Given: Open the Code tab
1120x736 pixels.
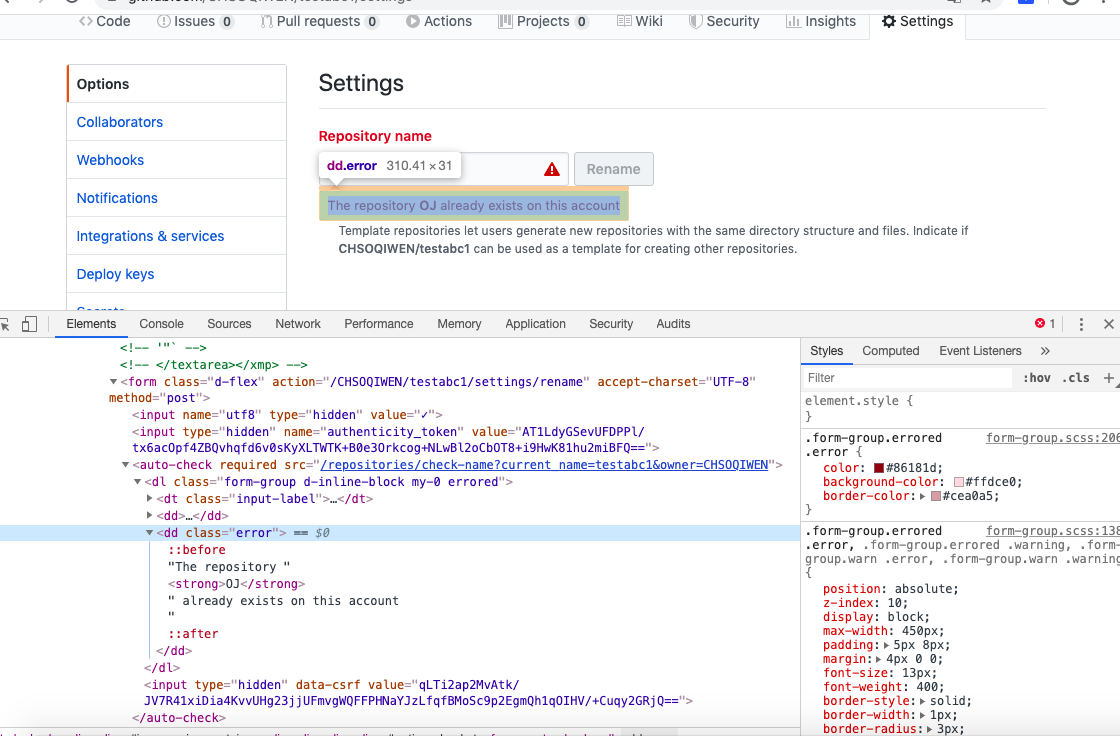Looking at the screenshot, I should [x=104, y=21].
